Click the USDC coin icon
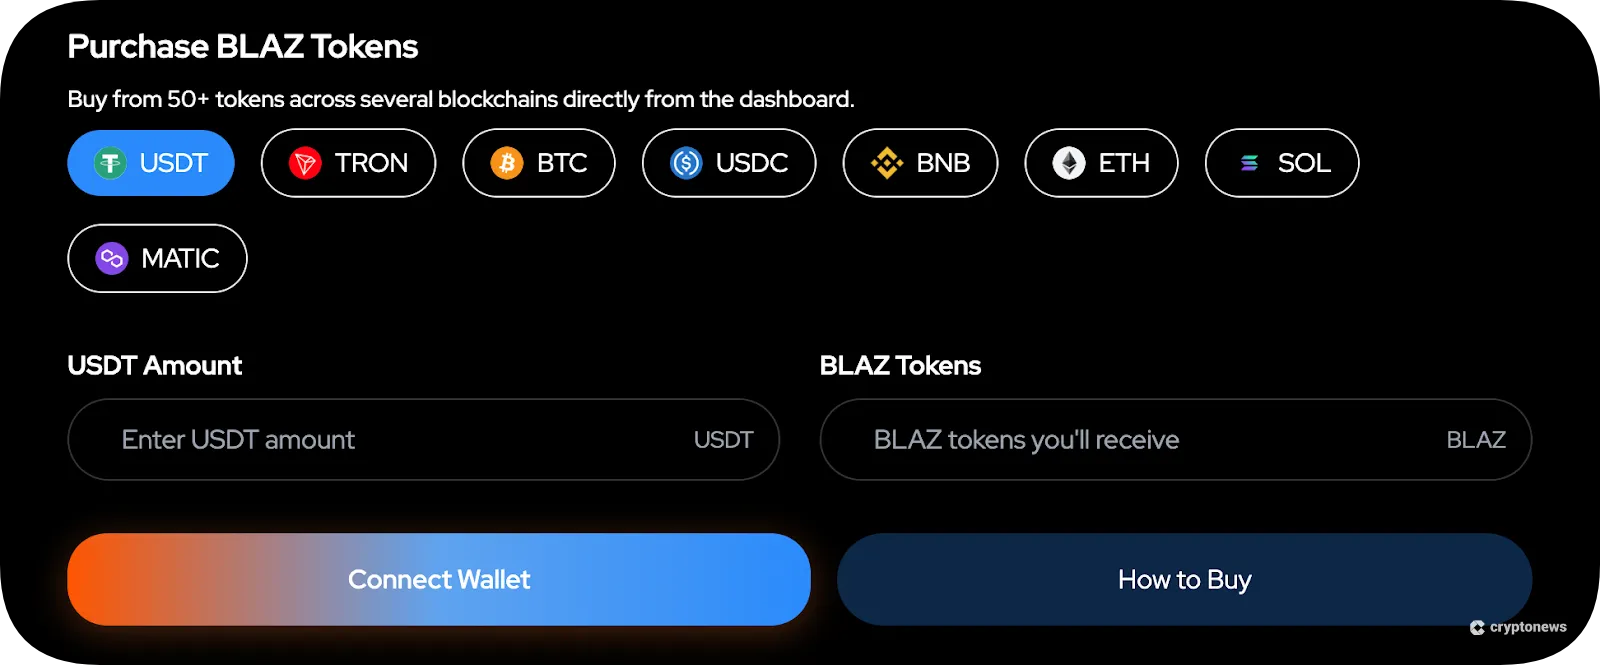The image size is (1600, 665). tap(687, 162)
